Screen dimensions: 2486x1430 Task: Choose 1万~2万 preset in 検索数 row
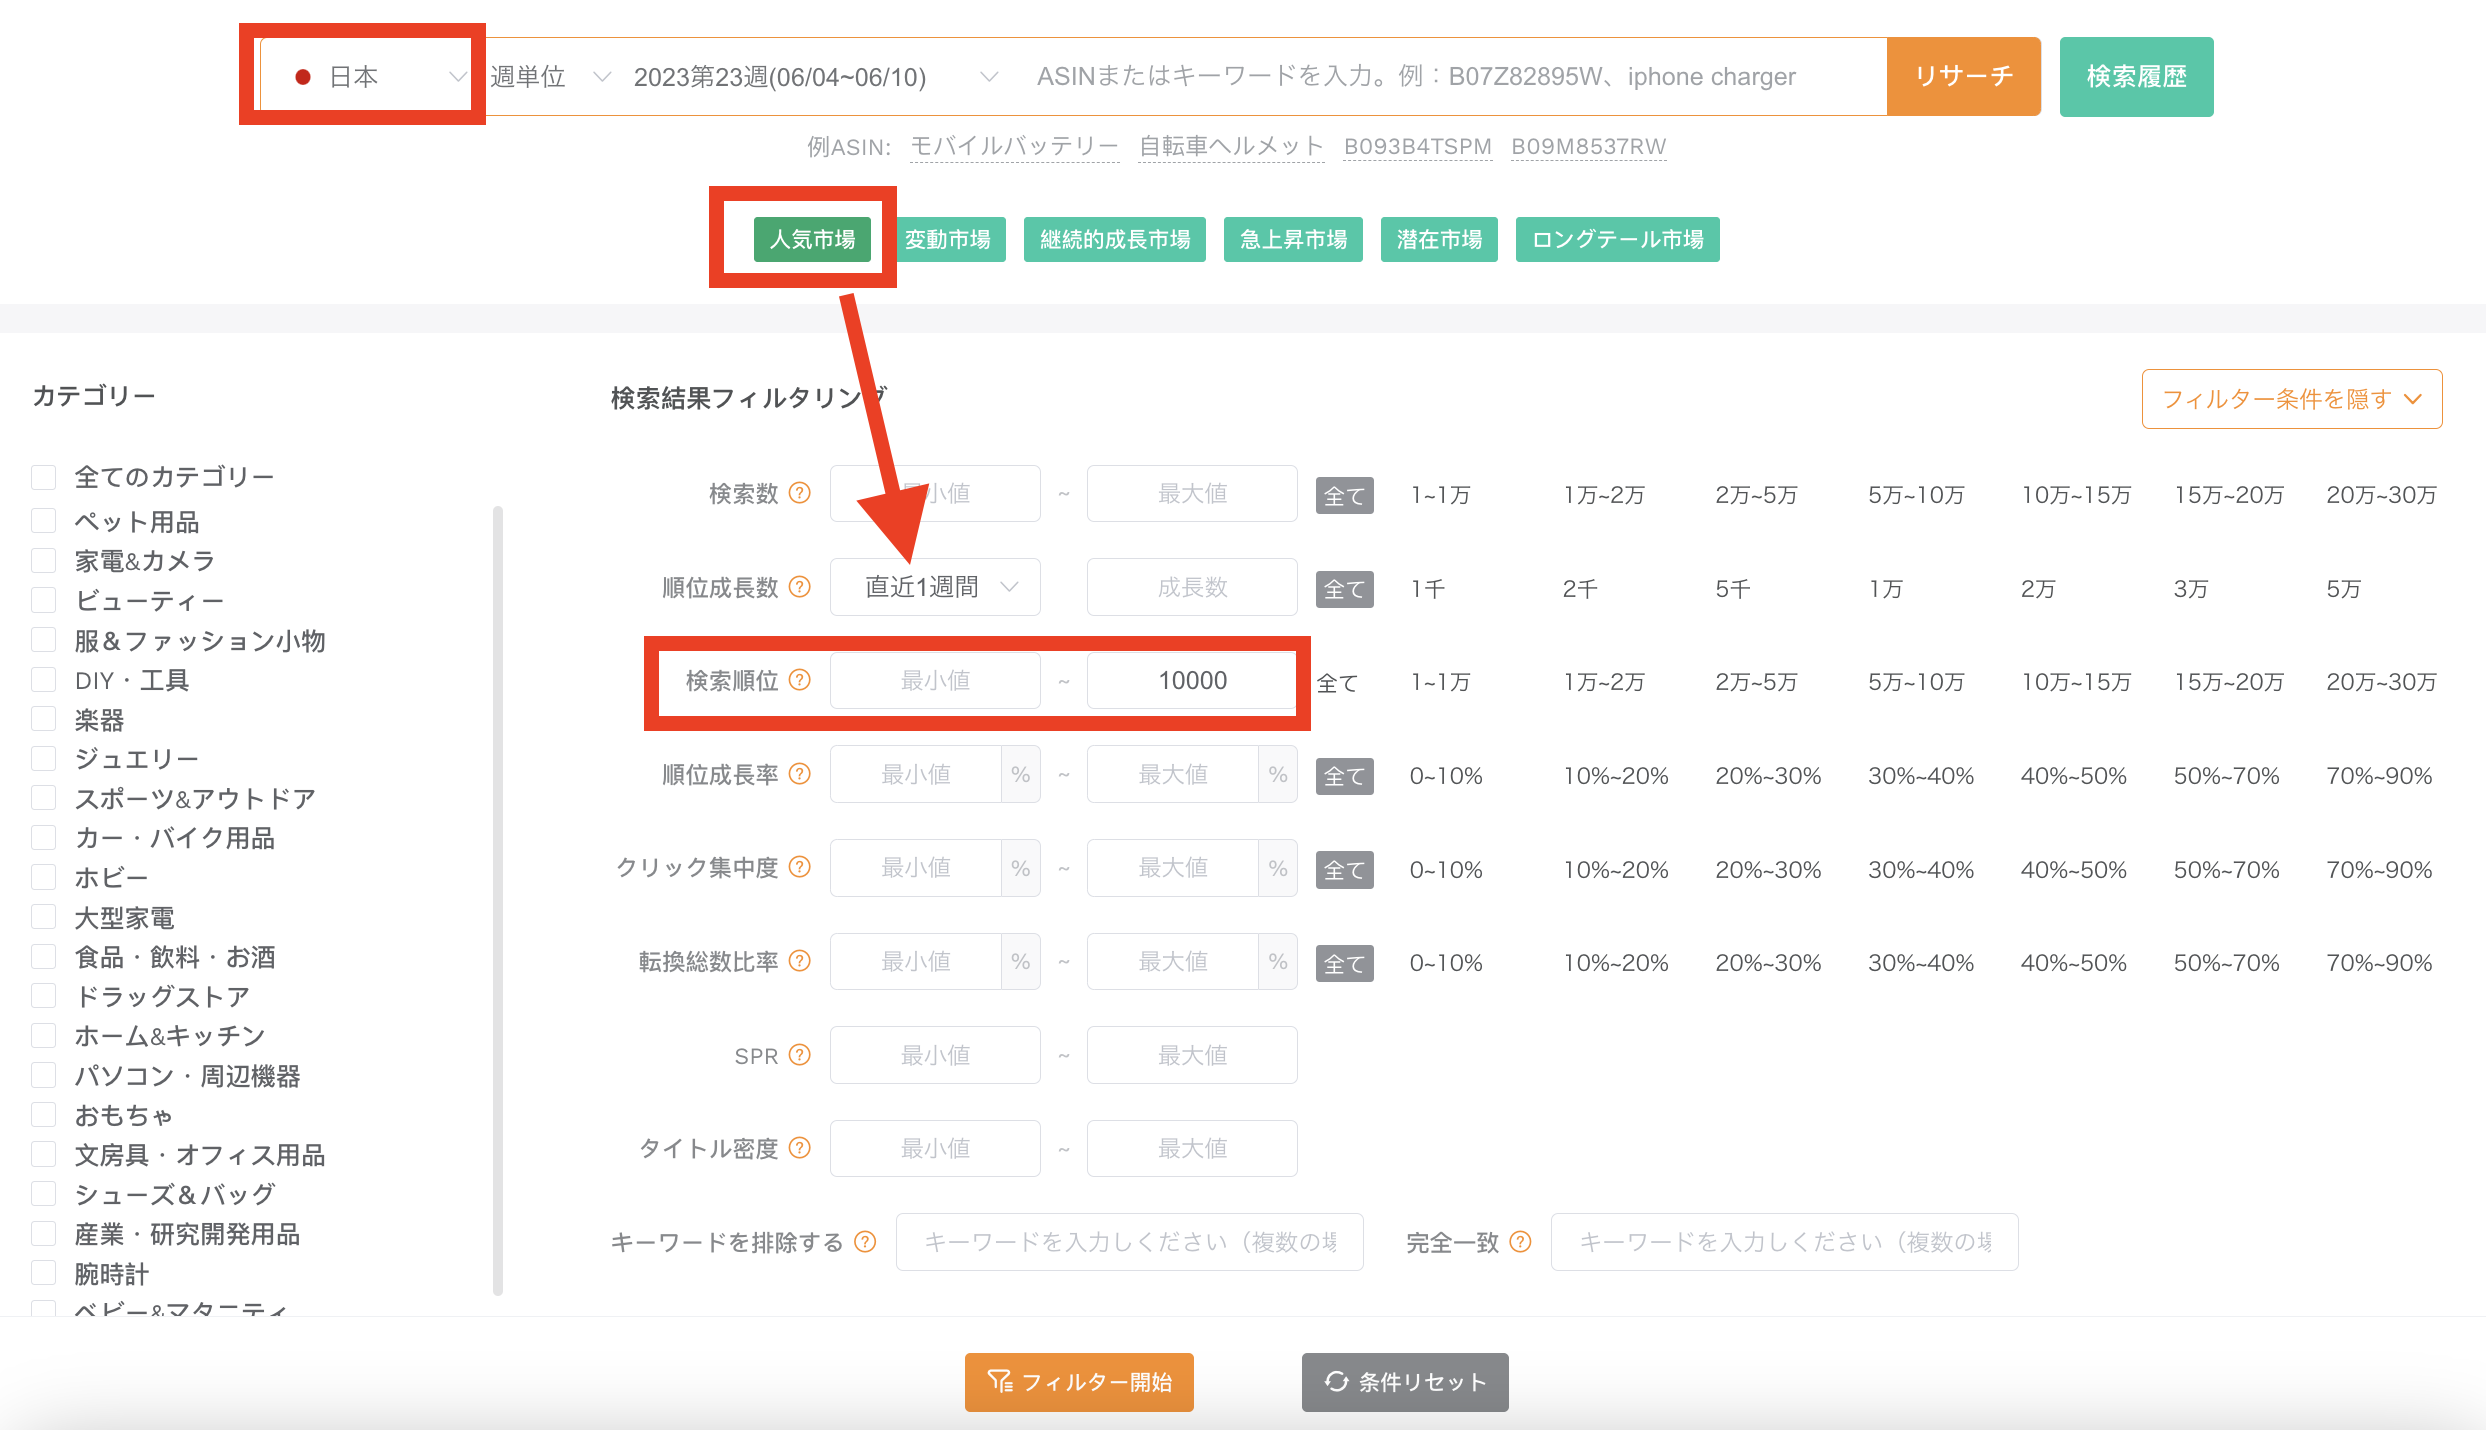[x=1604, y=495]
